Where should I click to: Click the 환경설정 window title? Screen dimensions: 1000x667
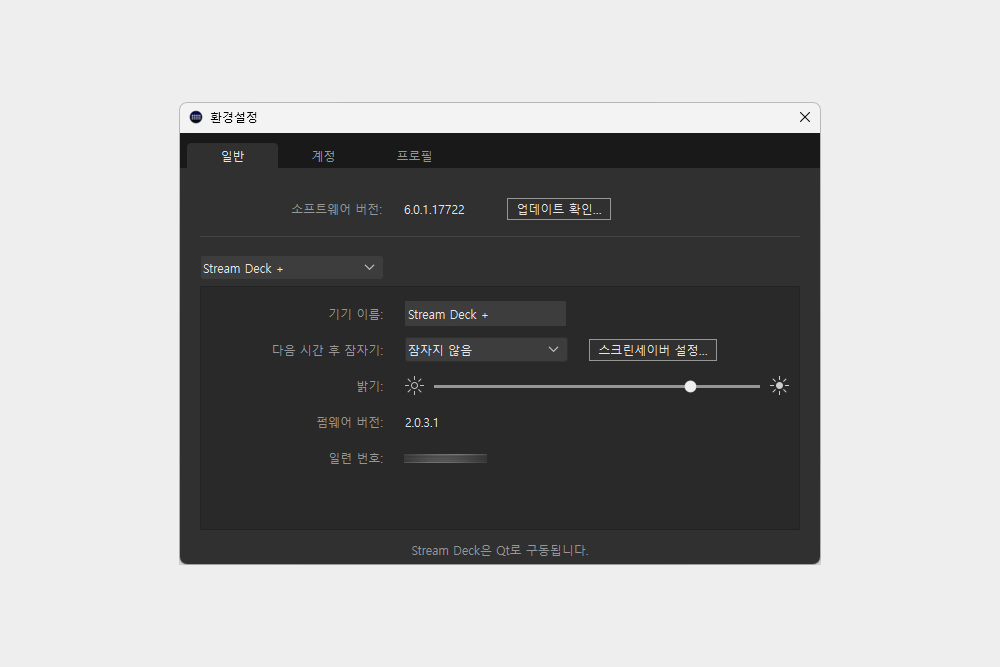coord(233,117)
